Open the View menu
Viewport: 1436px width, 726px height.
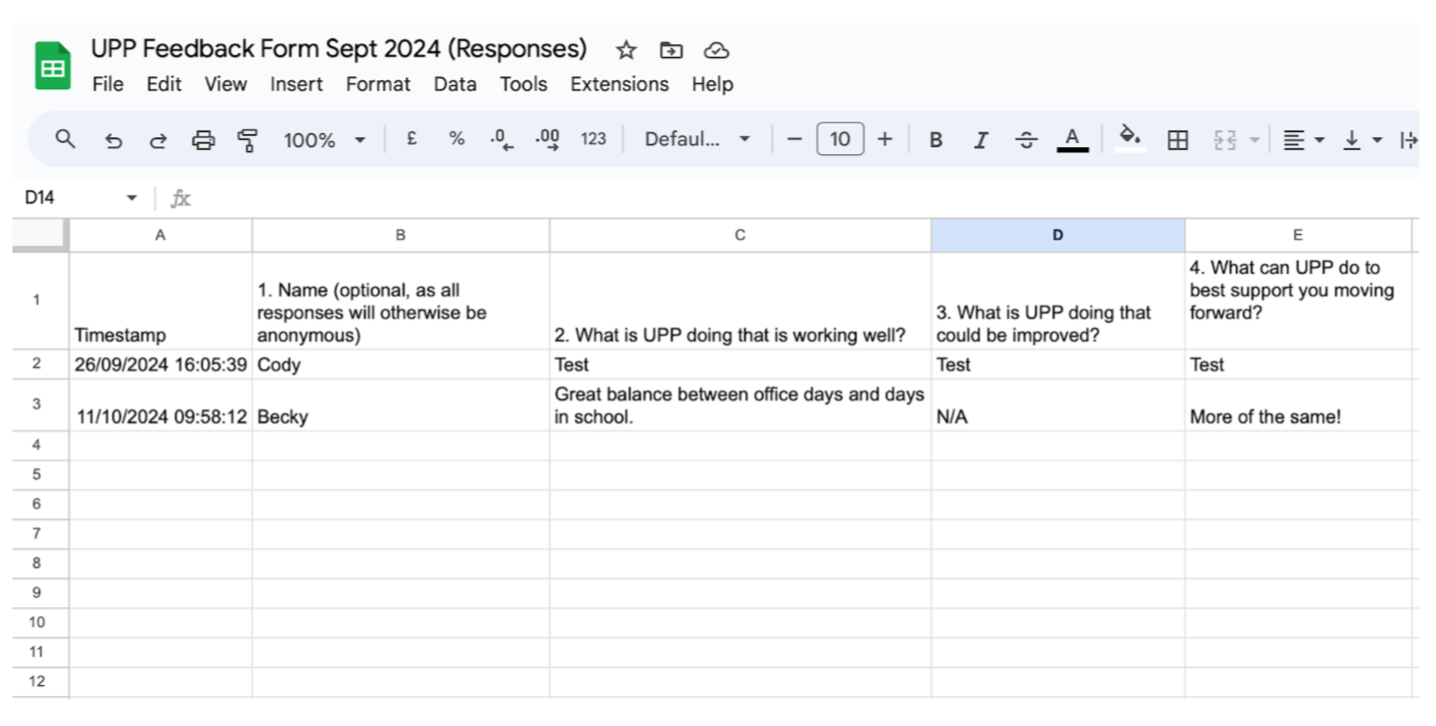tap(226, 84)
